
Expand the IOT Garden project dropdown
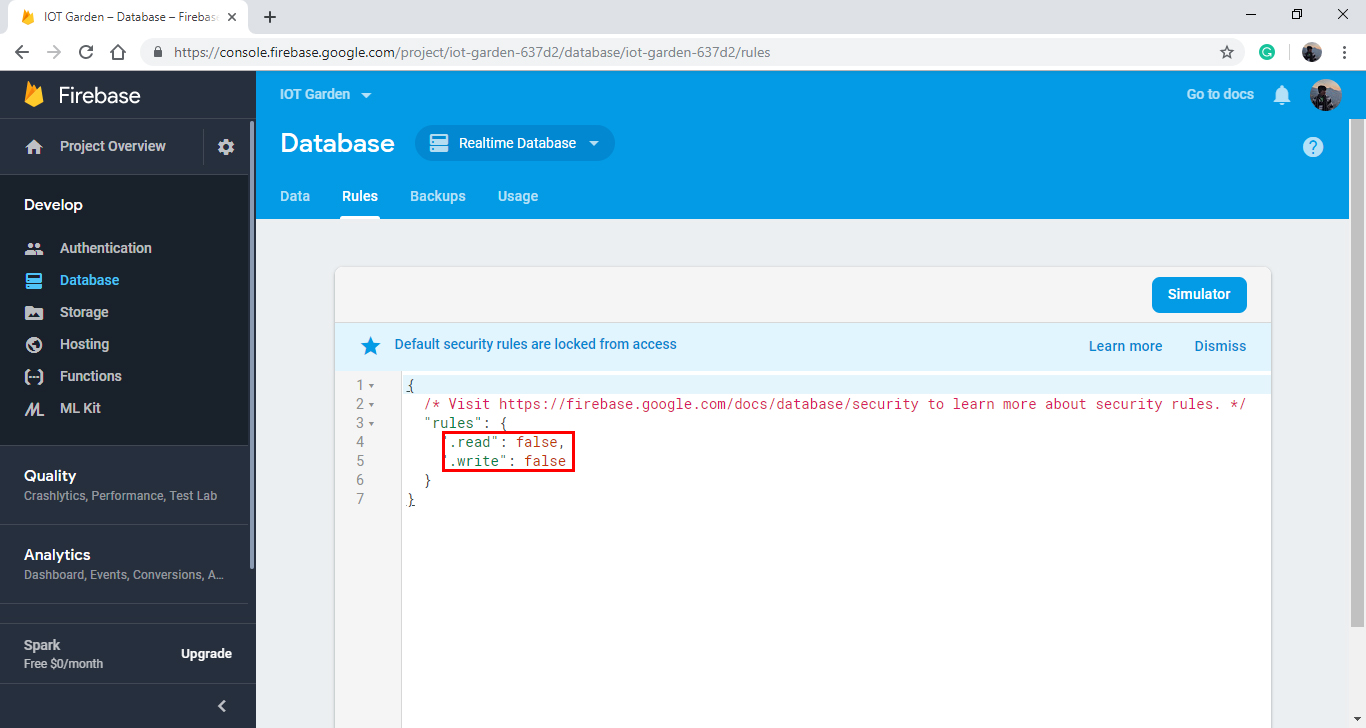point(366,95)
